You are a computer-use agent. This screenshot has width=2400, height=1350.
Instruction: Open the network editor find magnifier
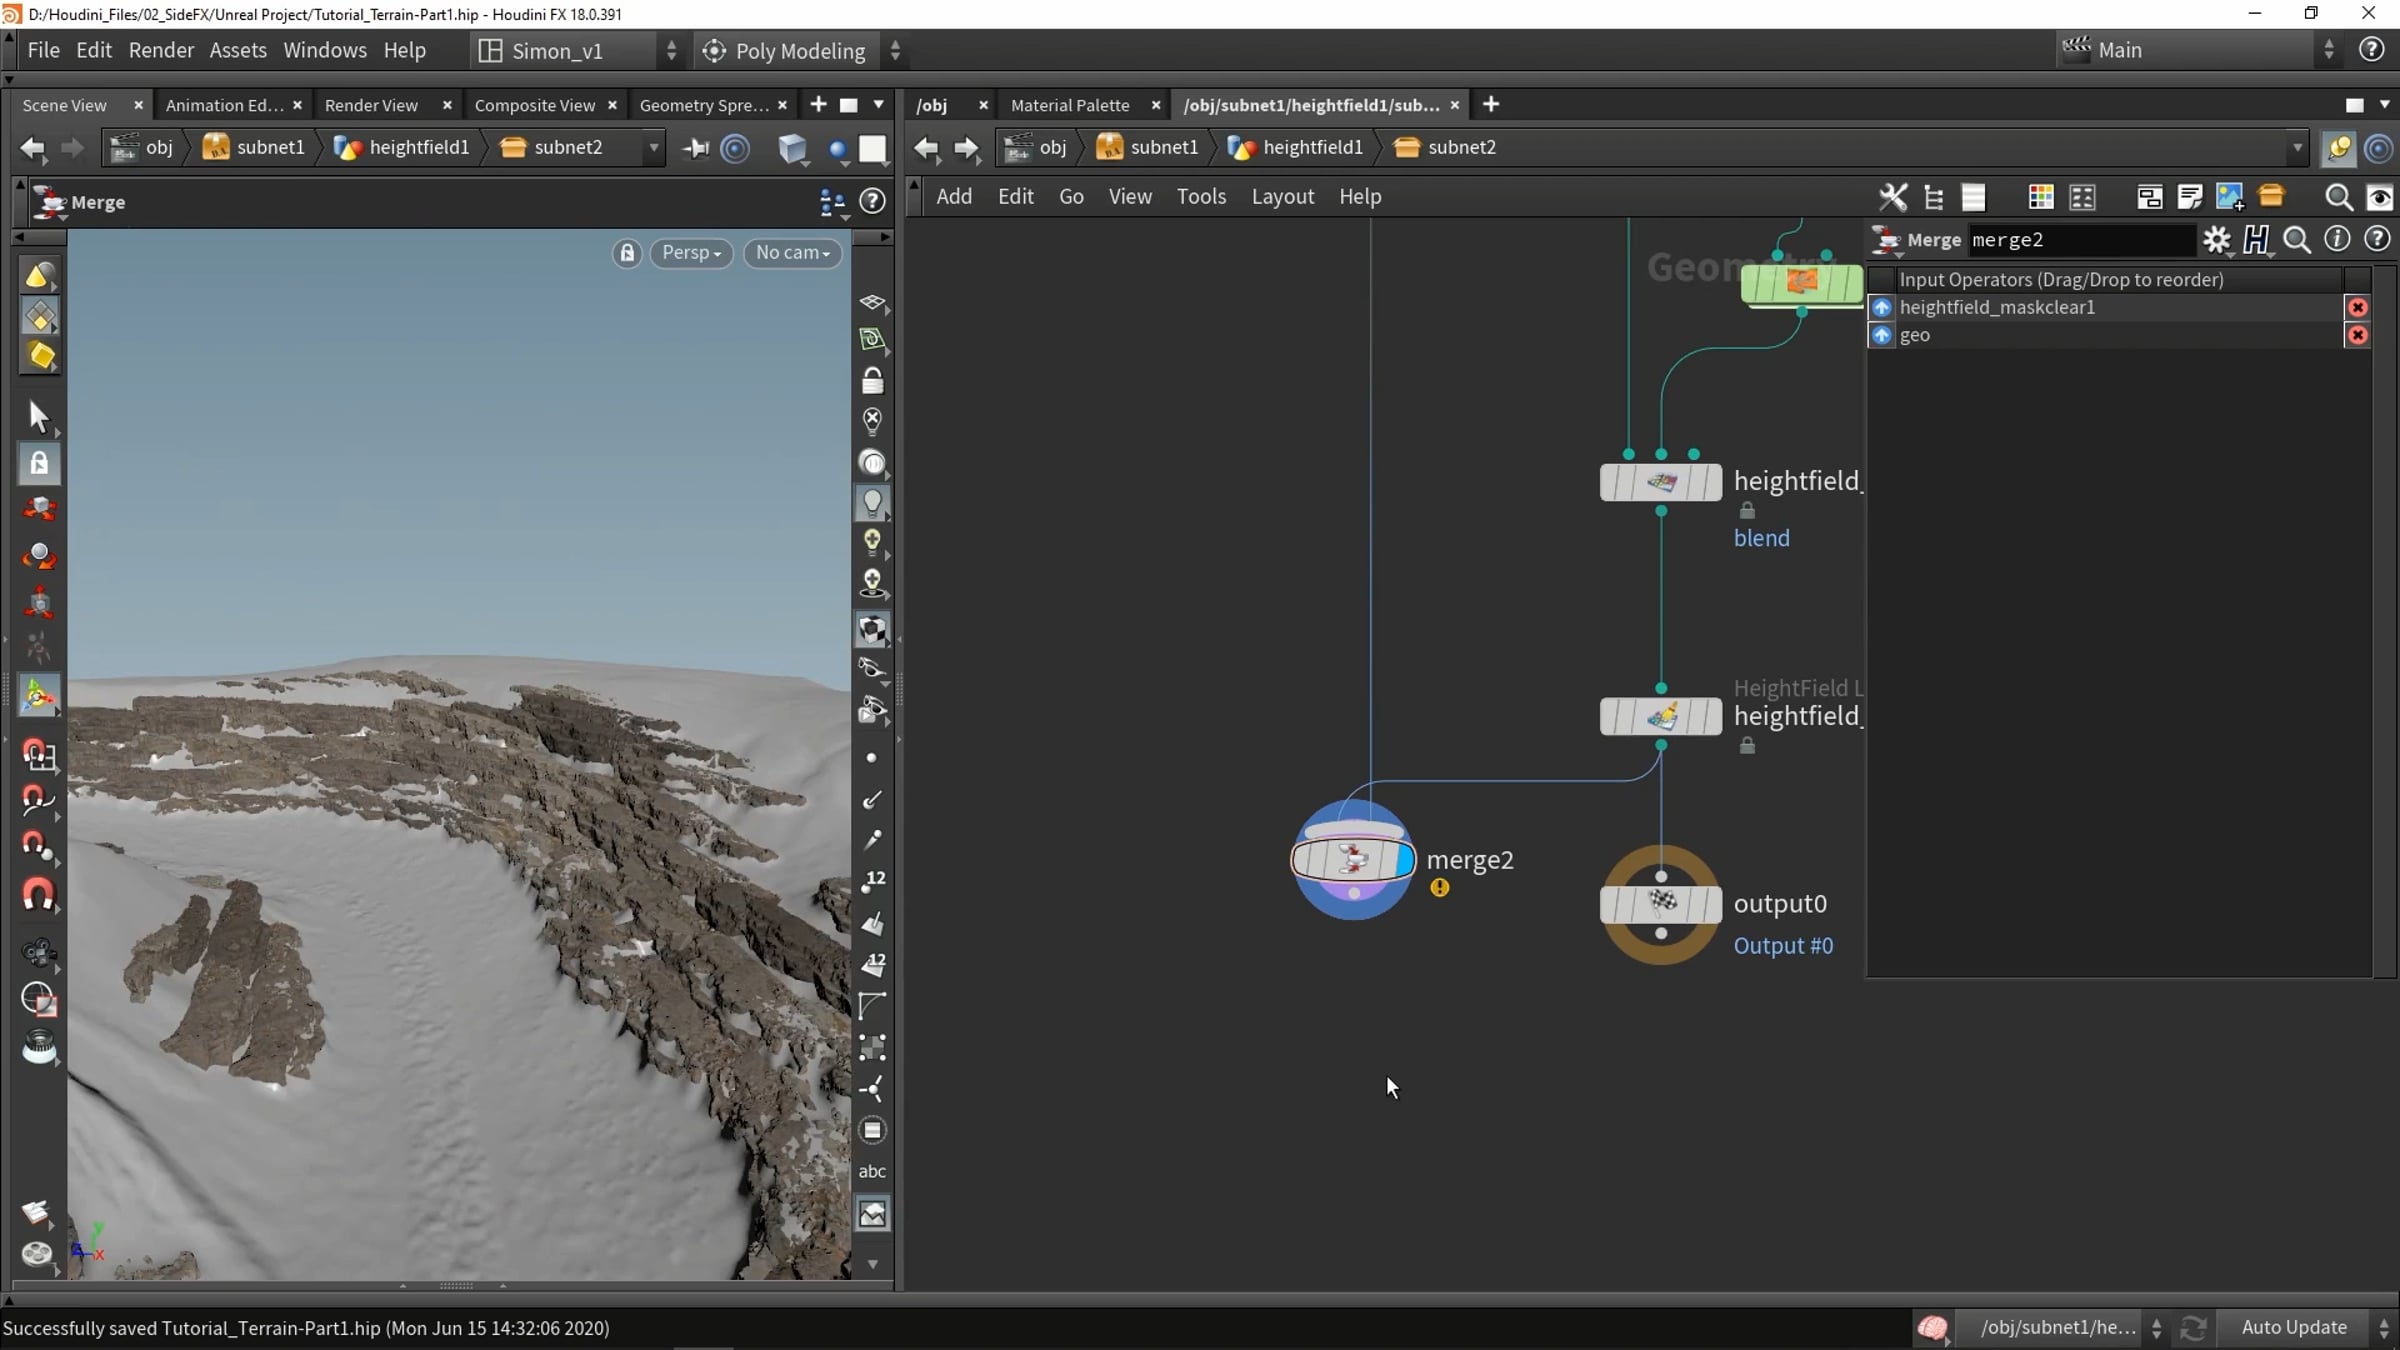[2338, 197]
